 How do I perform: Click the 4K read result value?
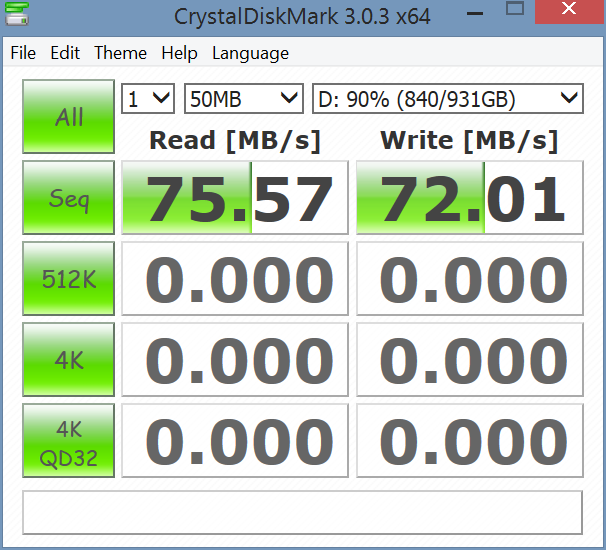point(235,359)
